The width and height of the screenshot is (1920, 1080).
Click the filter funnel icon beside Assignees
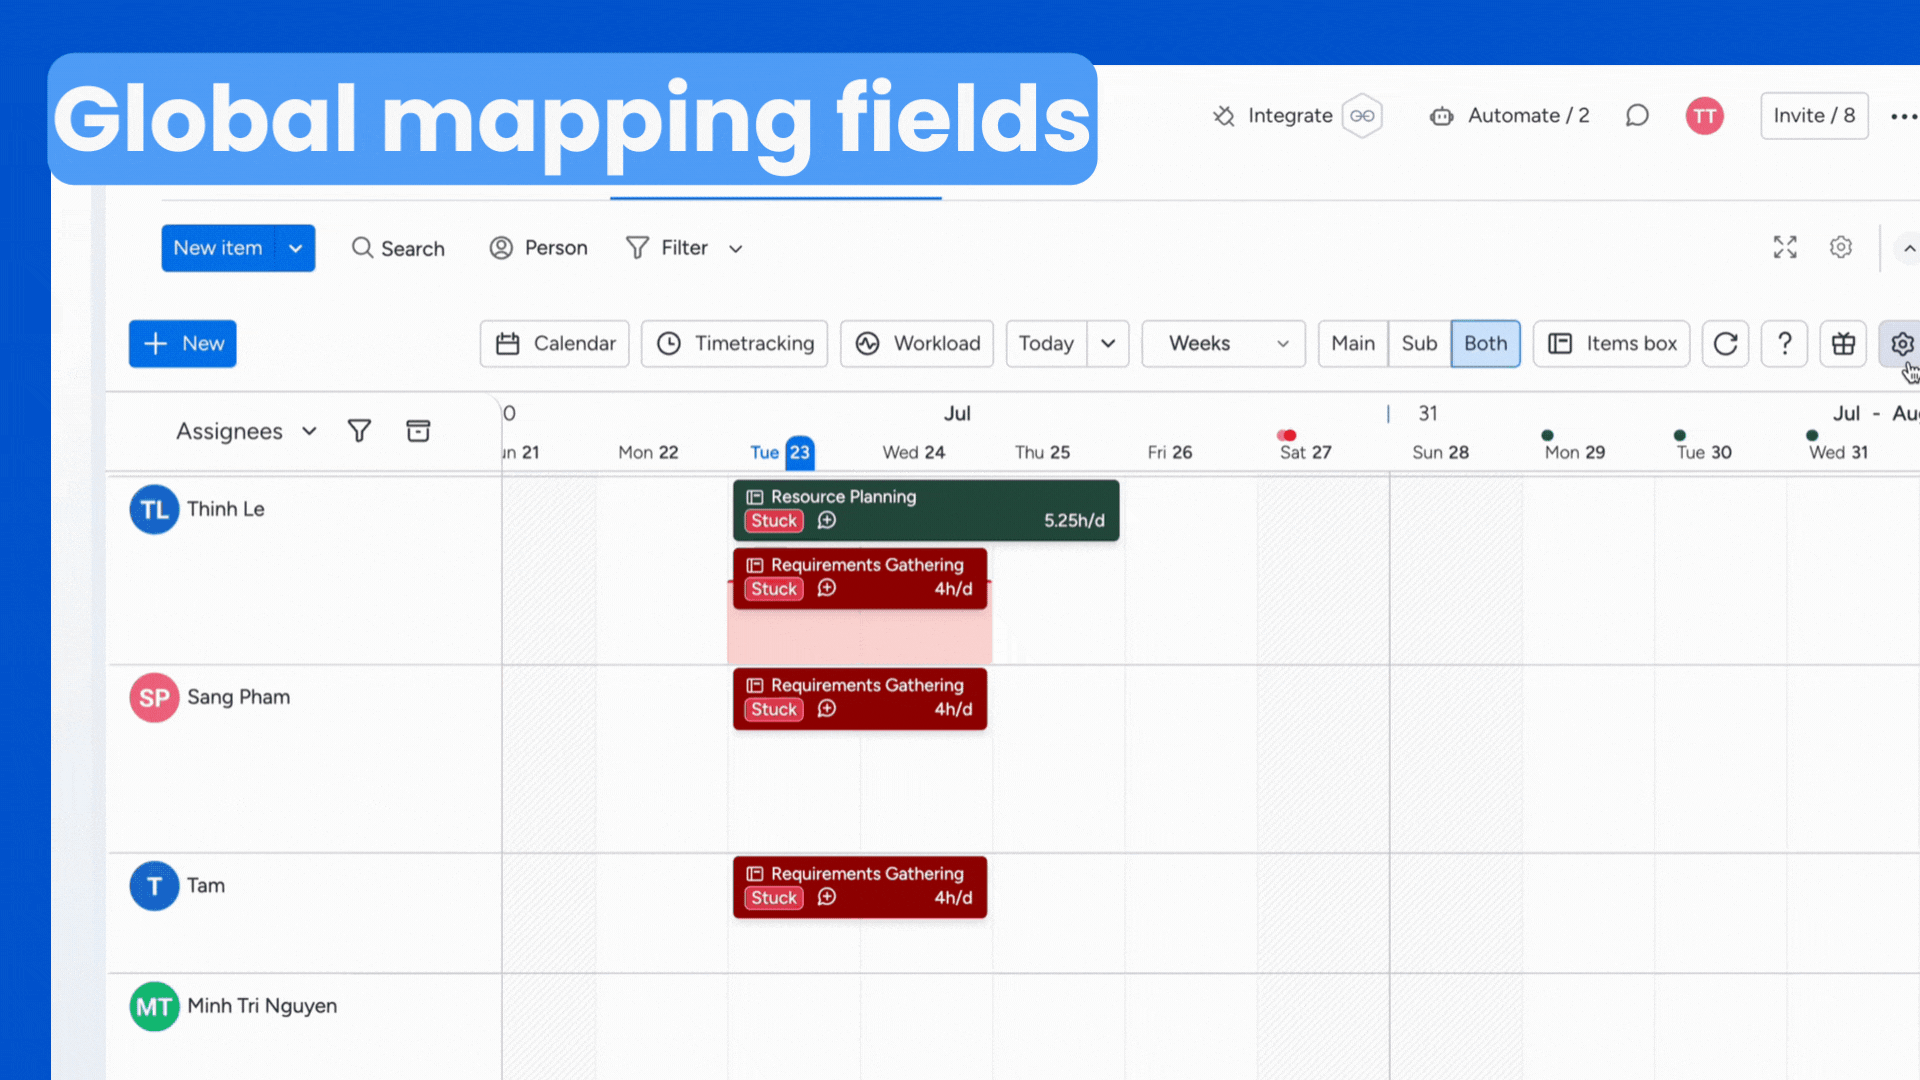359,430
